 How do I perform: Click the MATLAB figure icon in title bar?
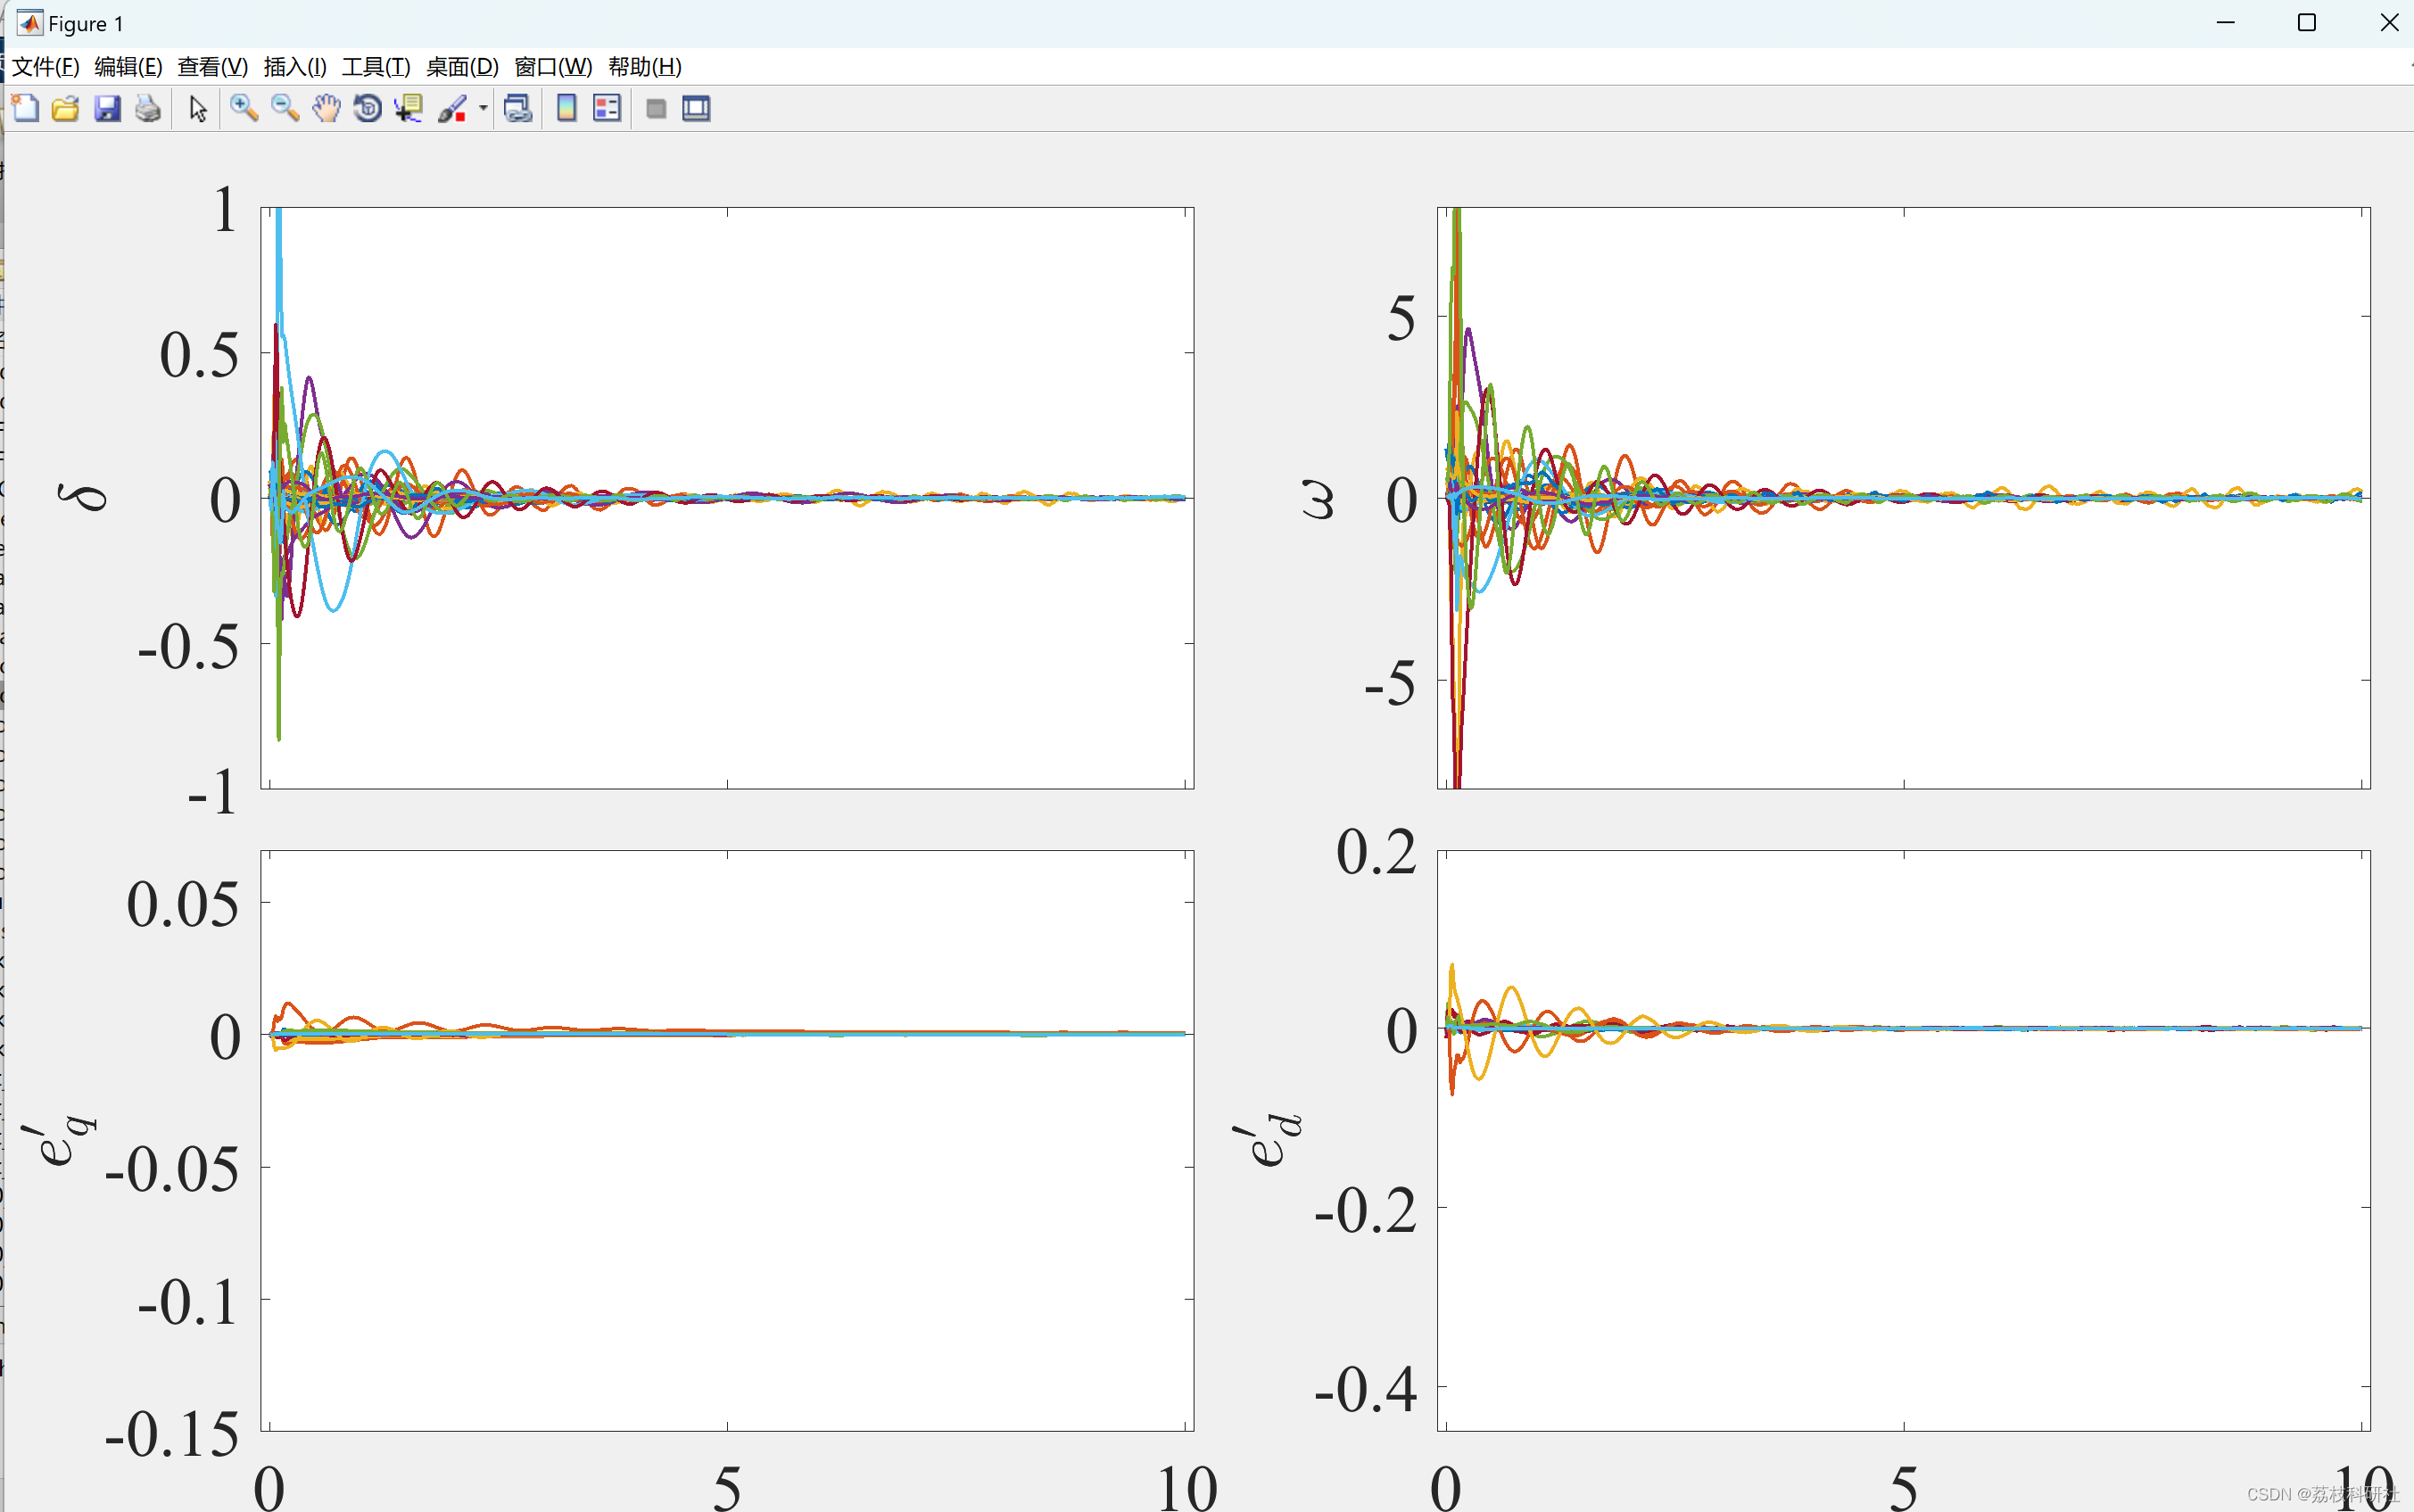[30, 22]
